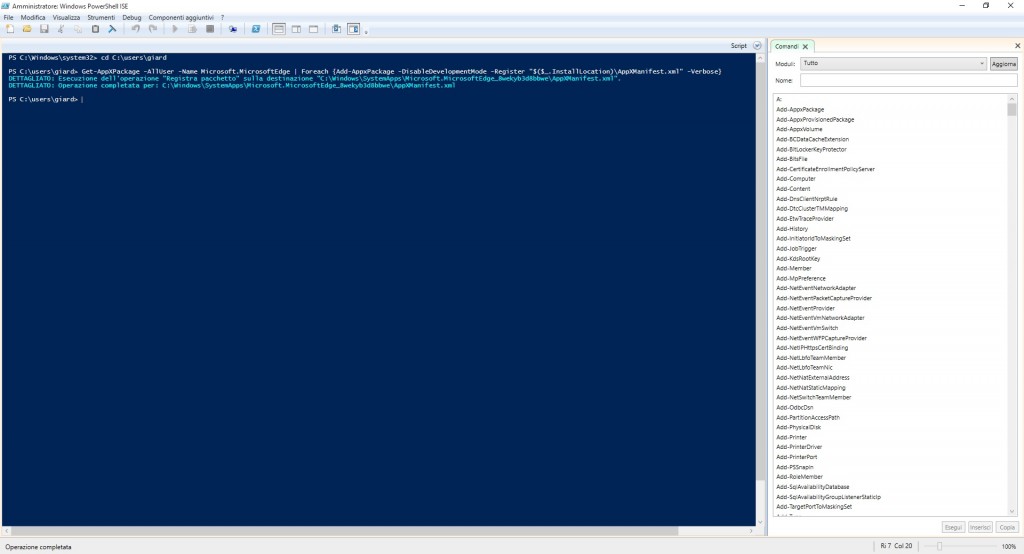The width and height of the screenshot is (1024, 554).
Task: Click the Stop operation square icon
Action: pos(210,29)
